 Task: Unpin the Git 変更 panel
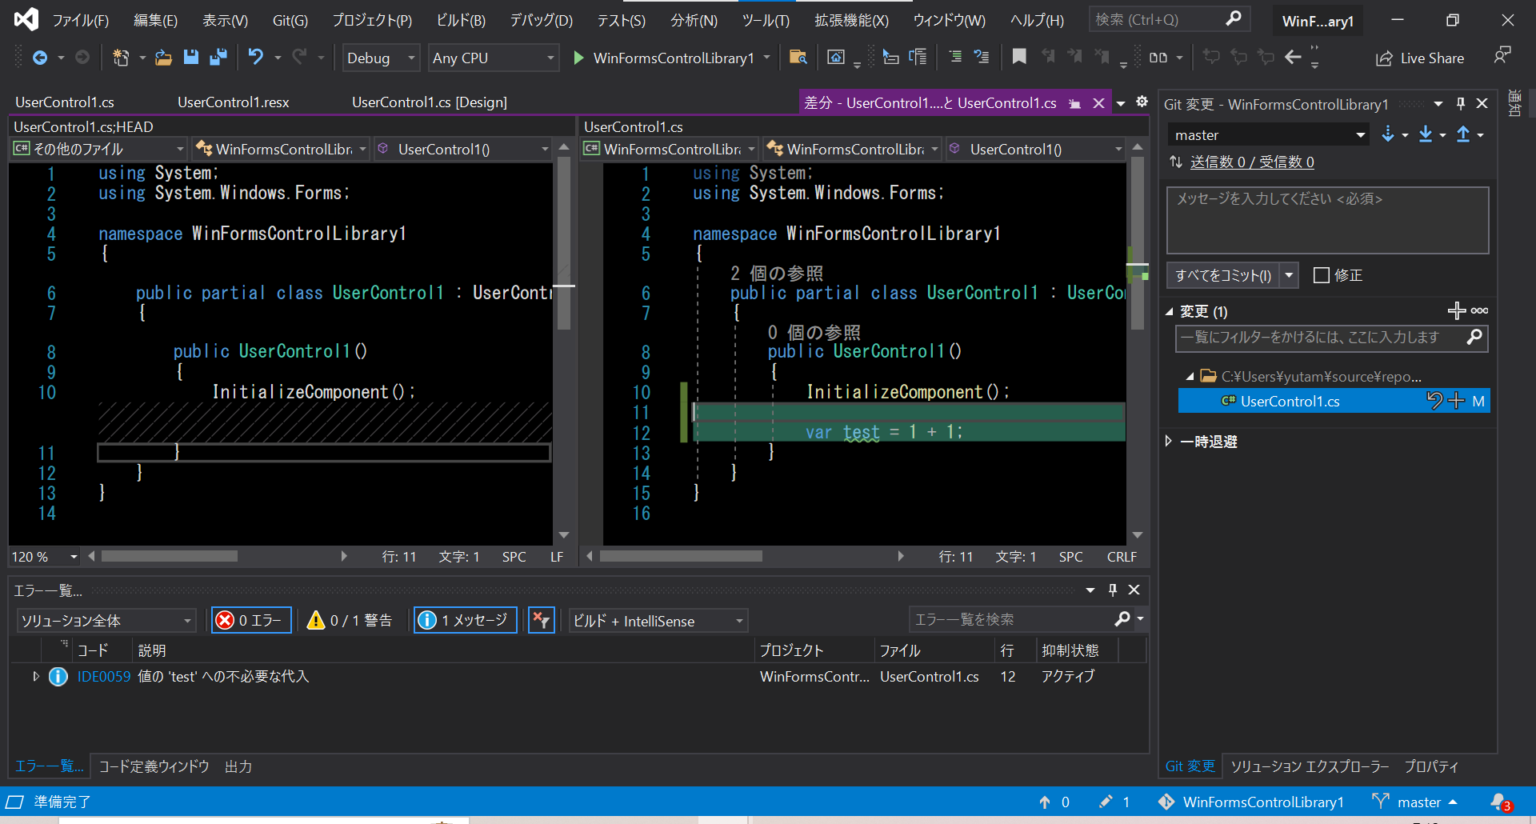pyautogui.click(x=1460, y=103)
